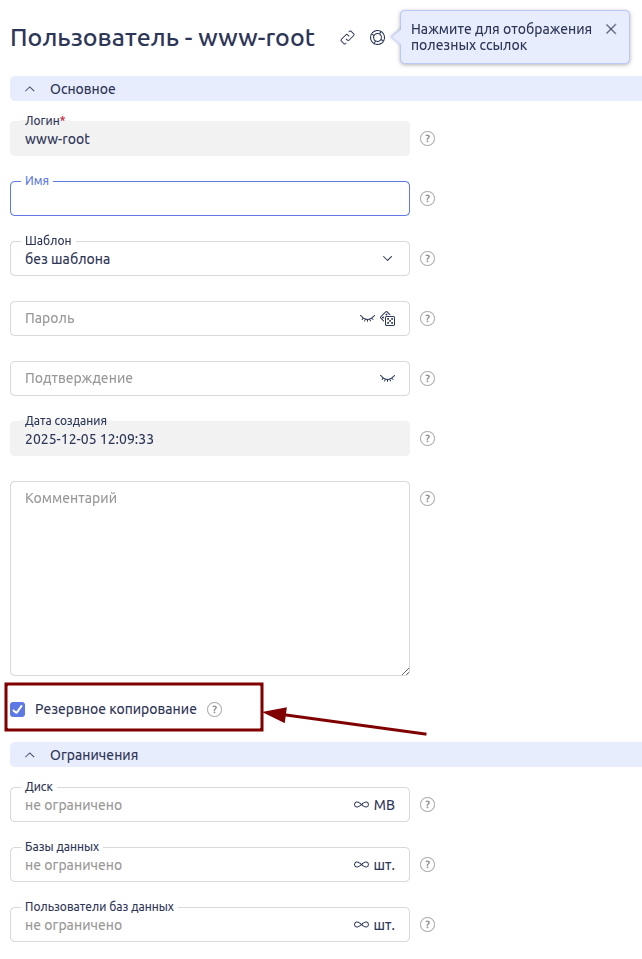Viewport: 642px width, 959px height.
Task: Open the useful links lifebuoy icon
Action: pos(377,38)
